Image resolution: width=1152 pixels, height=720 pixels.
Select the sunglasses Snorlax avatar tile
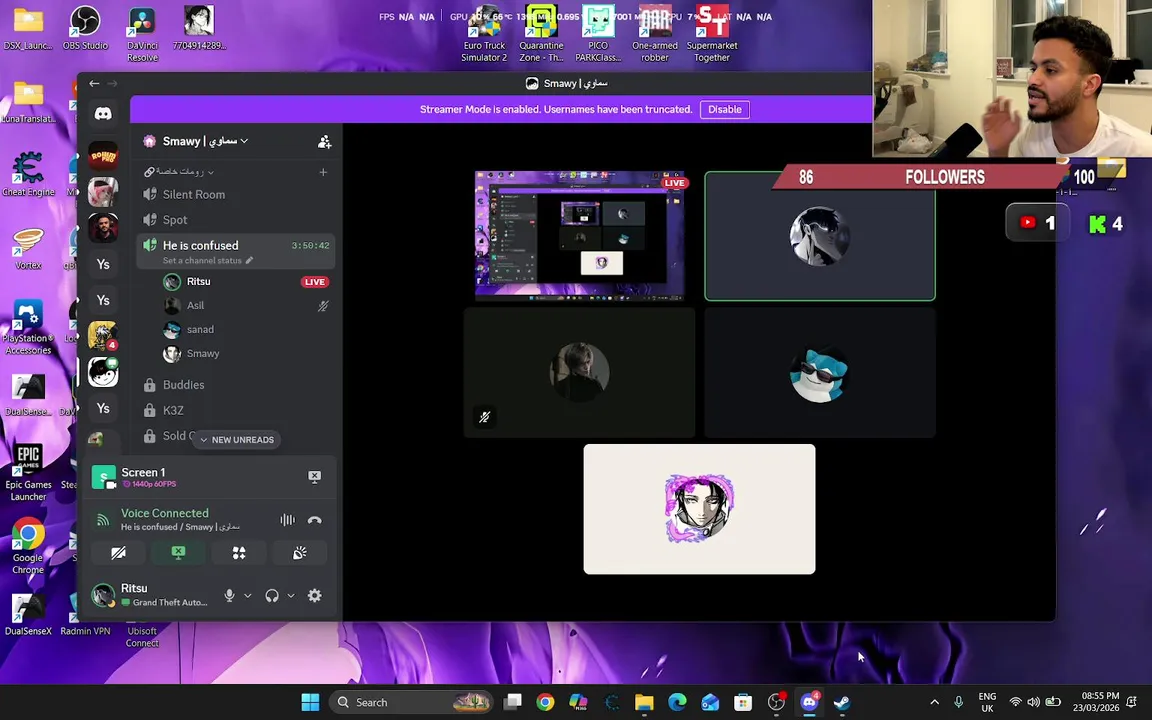[820, 372]
